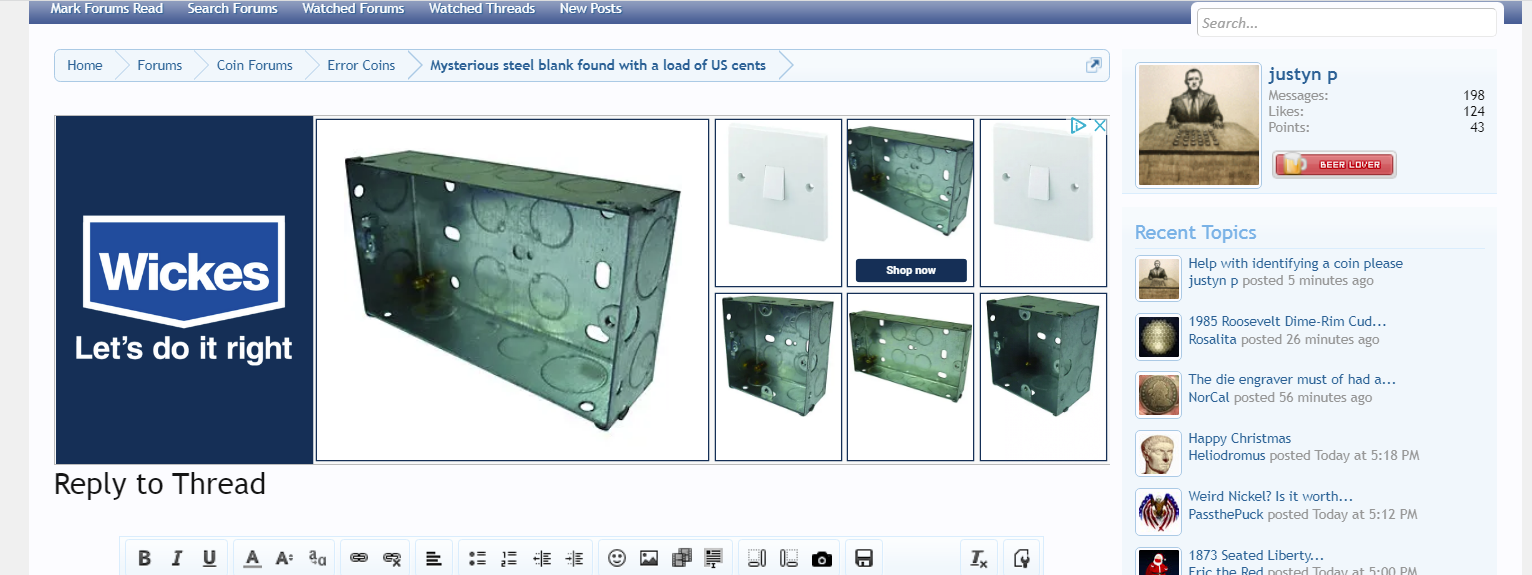The image size is (1532, 575).
Task: Click the camera icon in the editor
Action: coord(822,558)
